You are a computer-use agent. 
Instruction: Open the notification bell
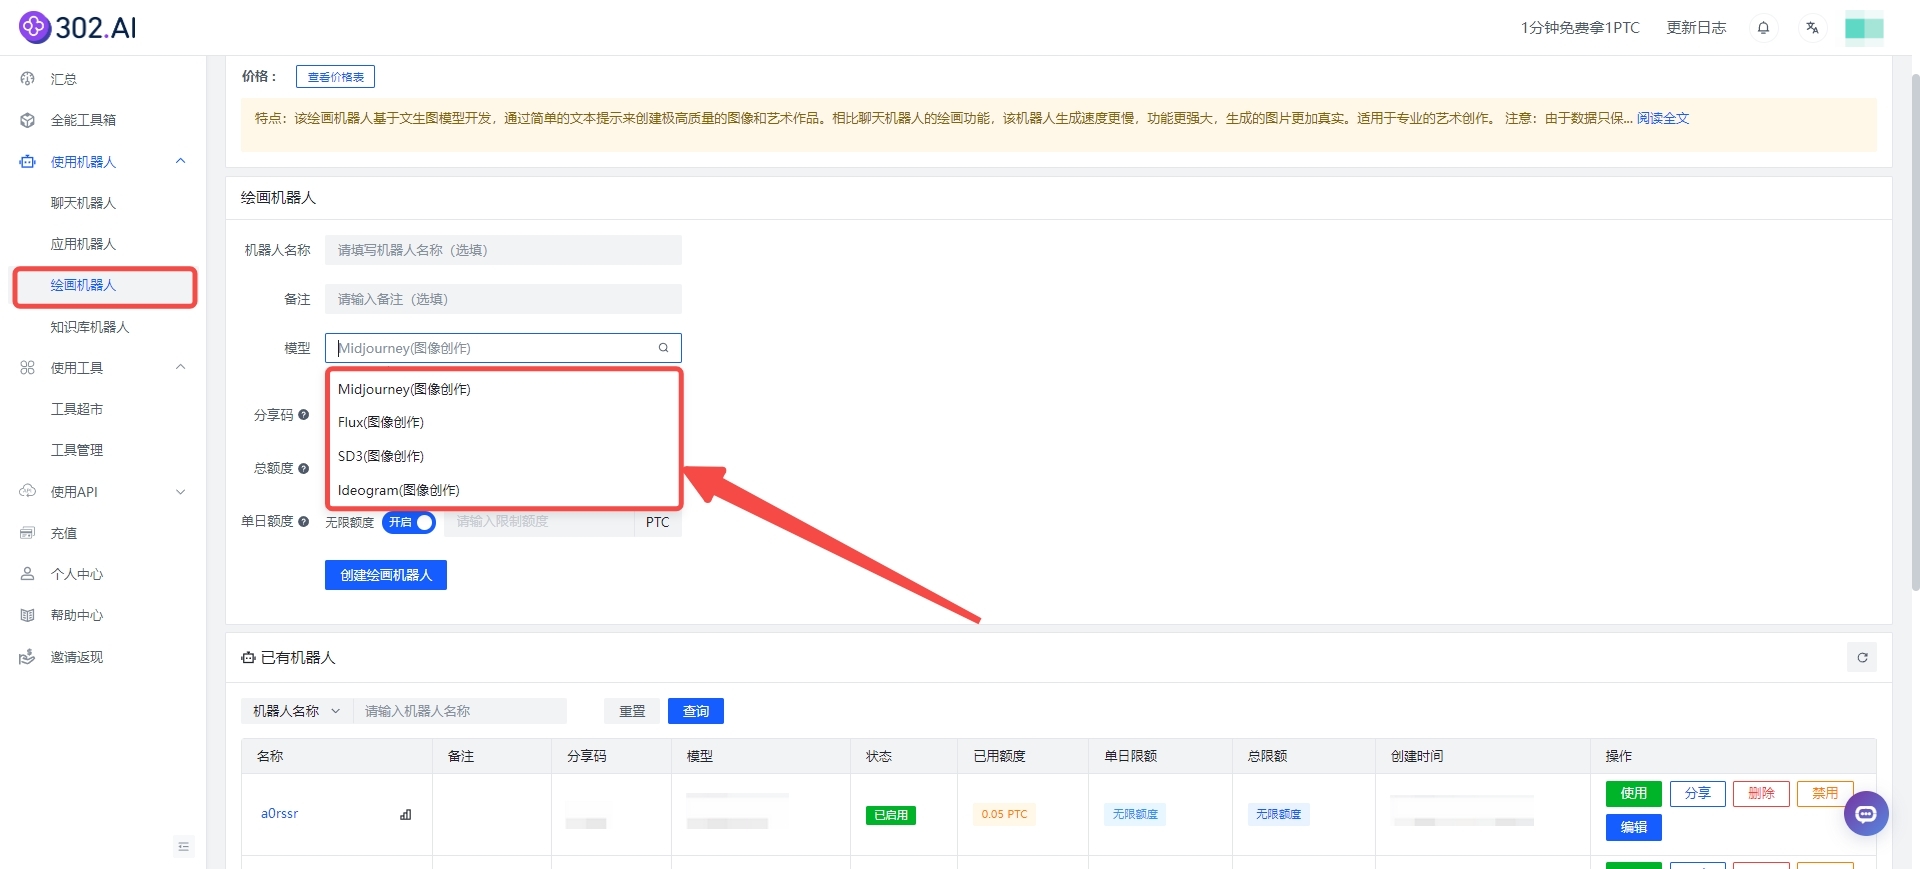[x=1763, y=28]
